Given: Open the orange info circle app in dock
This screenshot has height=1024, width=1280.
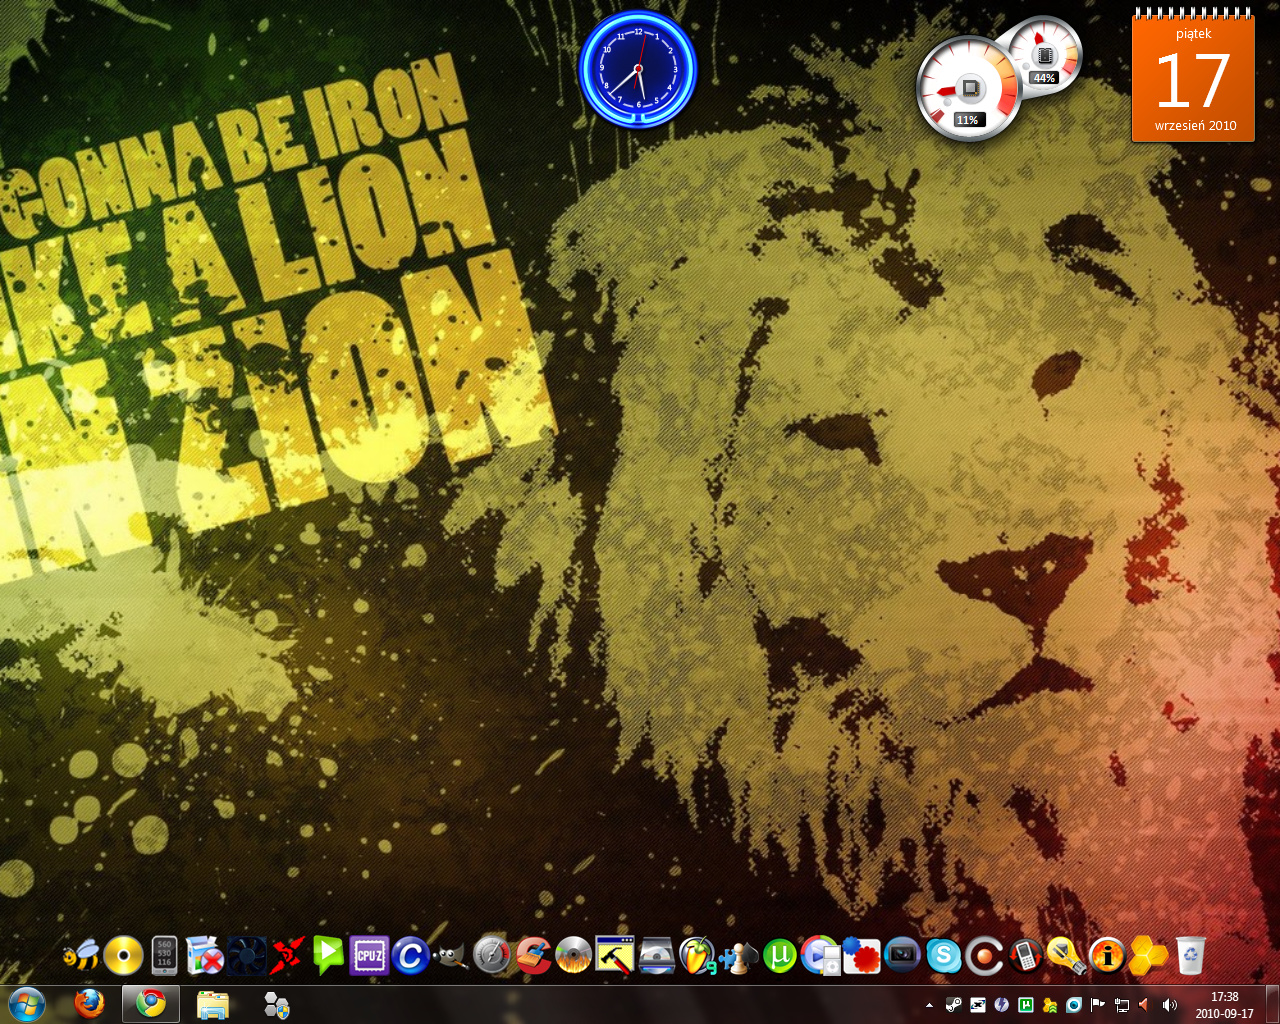Looking at the screenshot, I should [x=1107, y=956].
